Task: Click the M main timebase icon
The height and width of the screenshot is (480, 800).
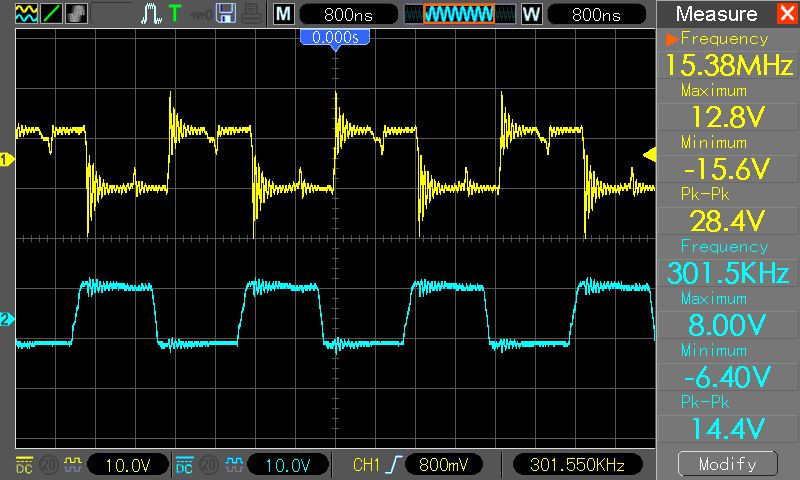Action: click(283, 14)
